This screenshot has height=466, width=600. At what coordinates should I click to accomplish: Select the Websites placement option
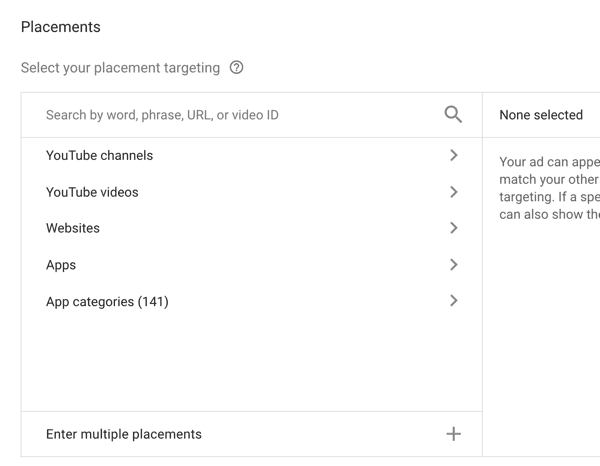pos(73,228)
